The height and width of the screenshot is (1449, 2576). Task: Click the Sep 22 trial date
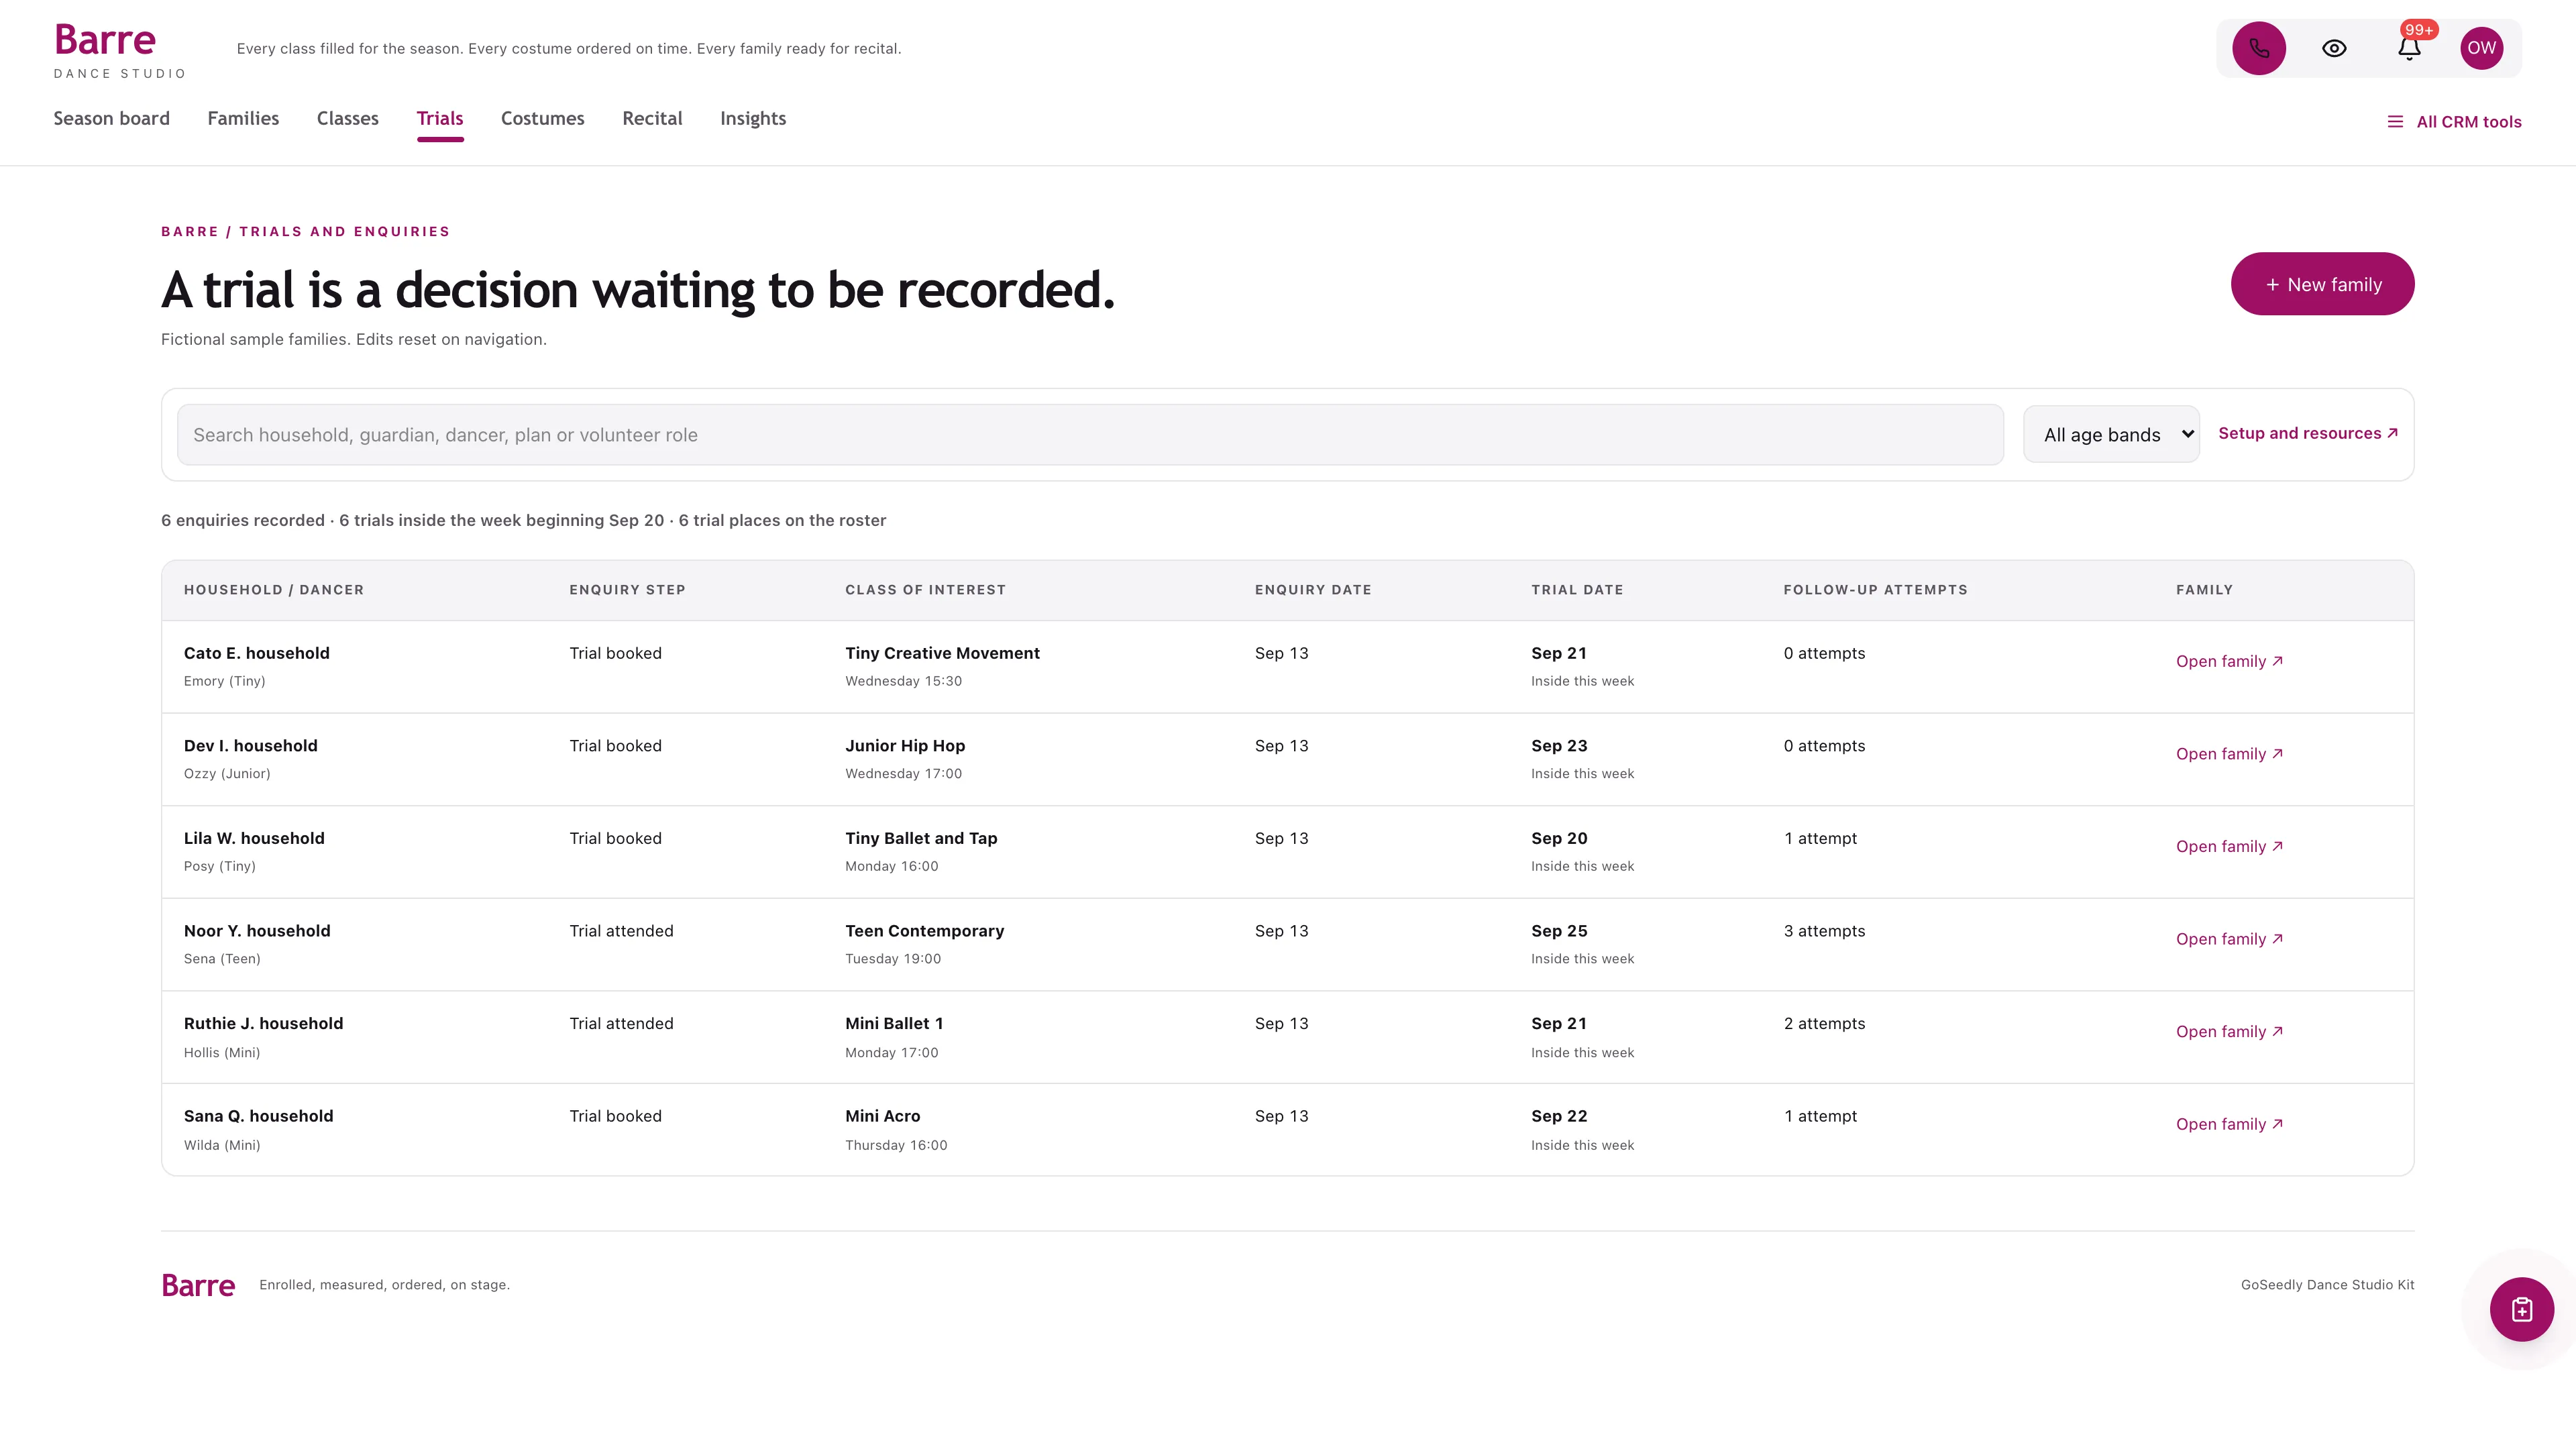pos(1559,1116)
